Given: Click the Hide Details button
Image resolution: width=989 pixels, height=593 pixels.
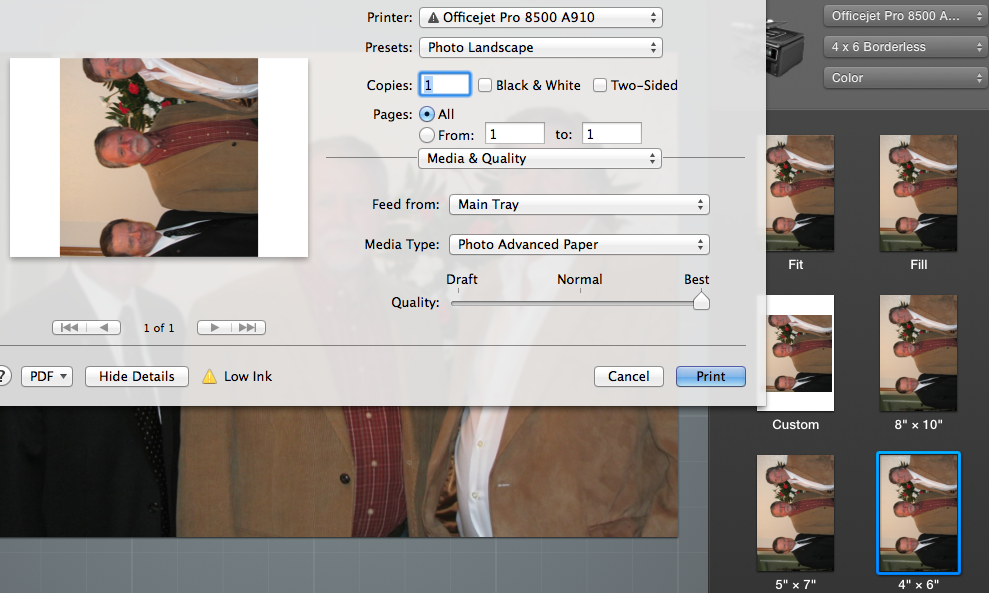Looking at the screenshot, I should point(137,377).
